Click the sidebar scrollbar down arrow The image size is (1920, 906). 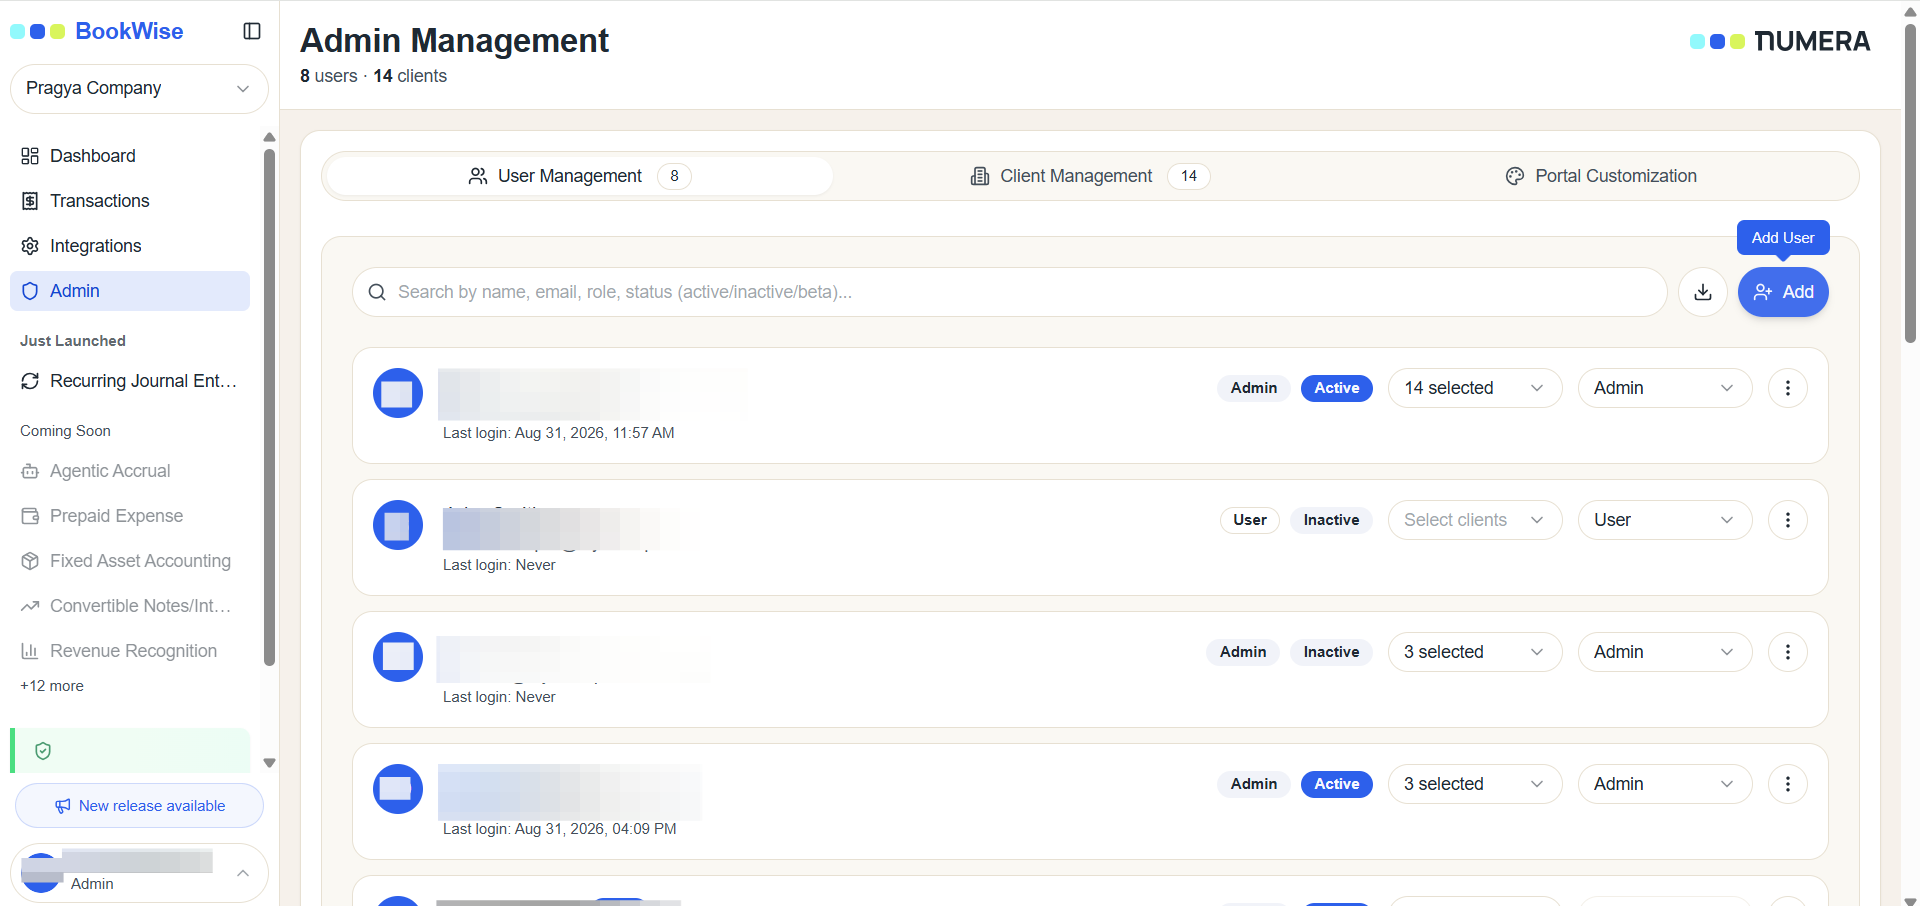coord(269,763)
